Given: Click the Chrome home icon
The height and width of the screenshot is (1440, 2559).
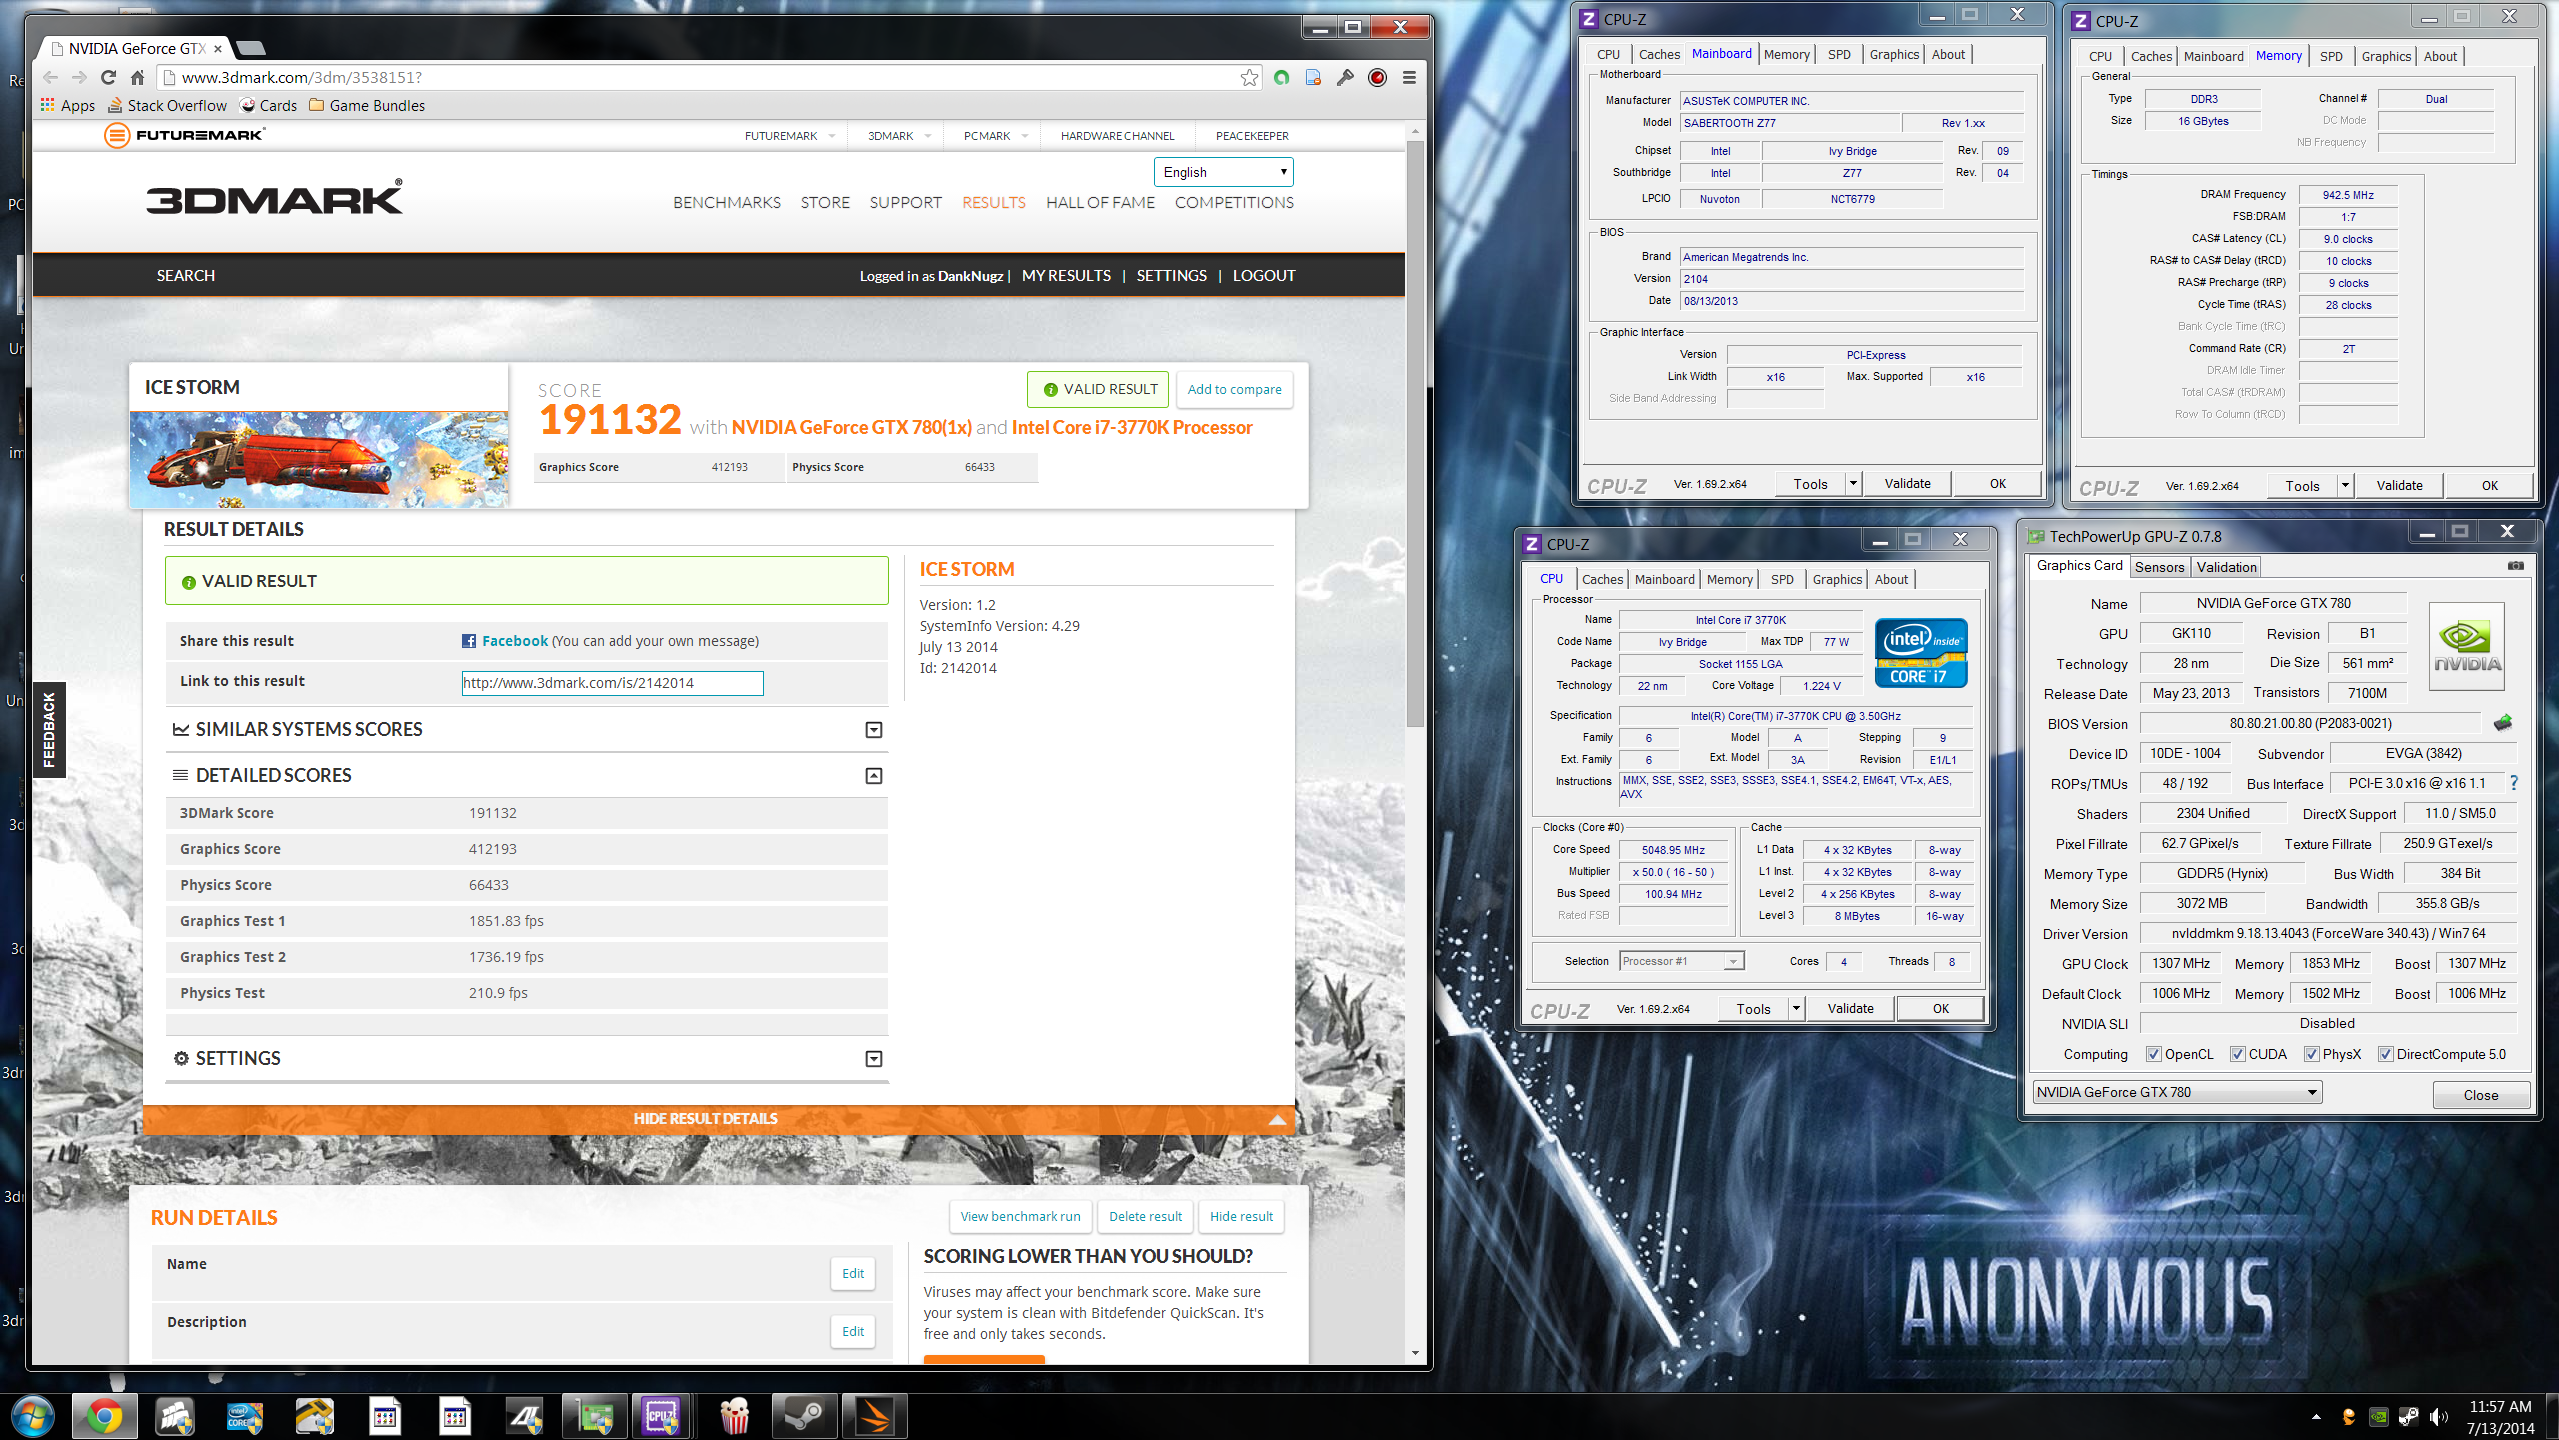Looking at the screenshot, I should [x=138, y=77].
